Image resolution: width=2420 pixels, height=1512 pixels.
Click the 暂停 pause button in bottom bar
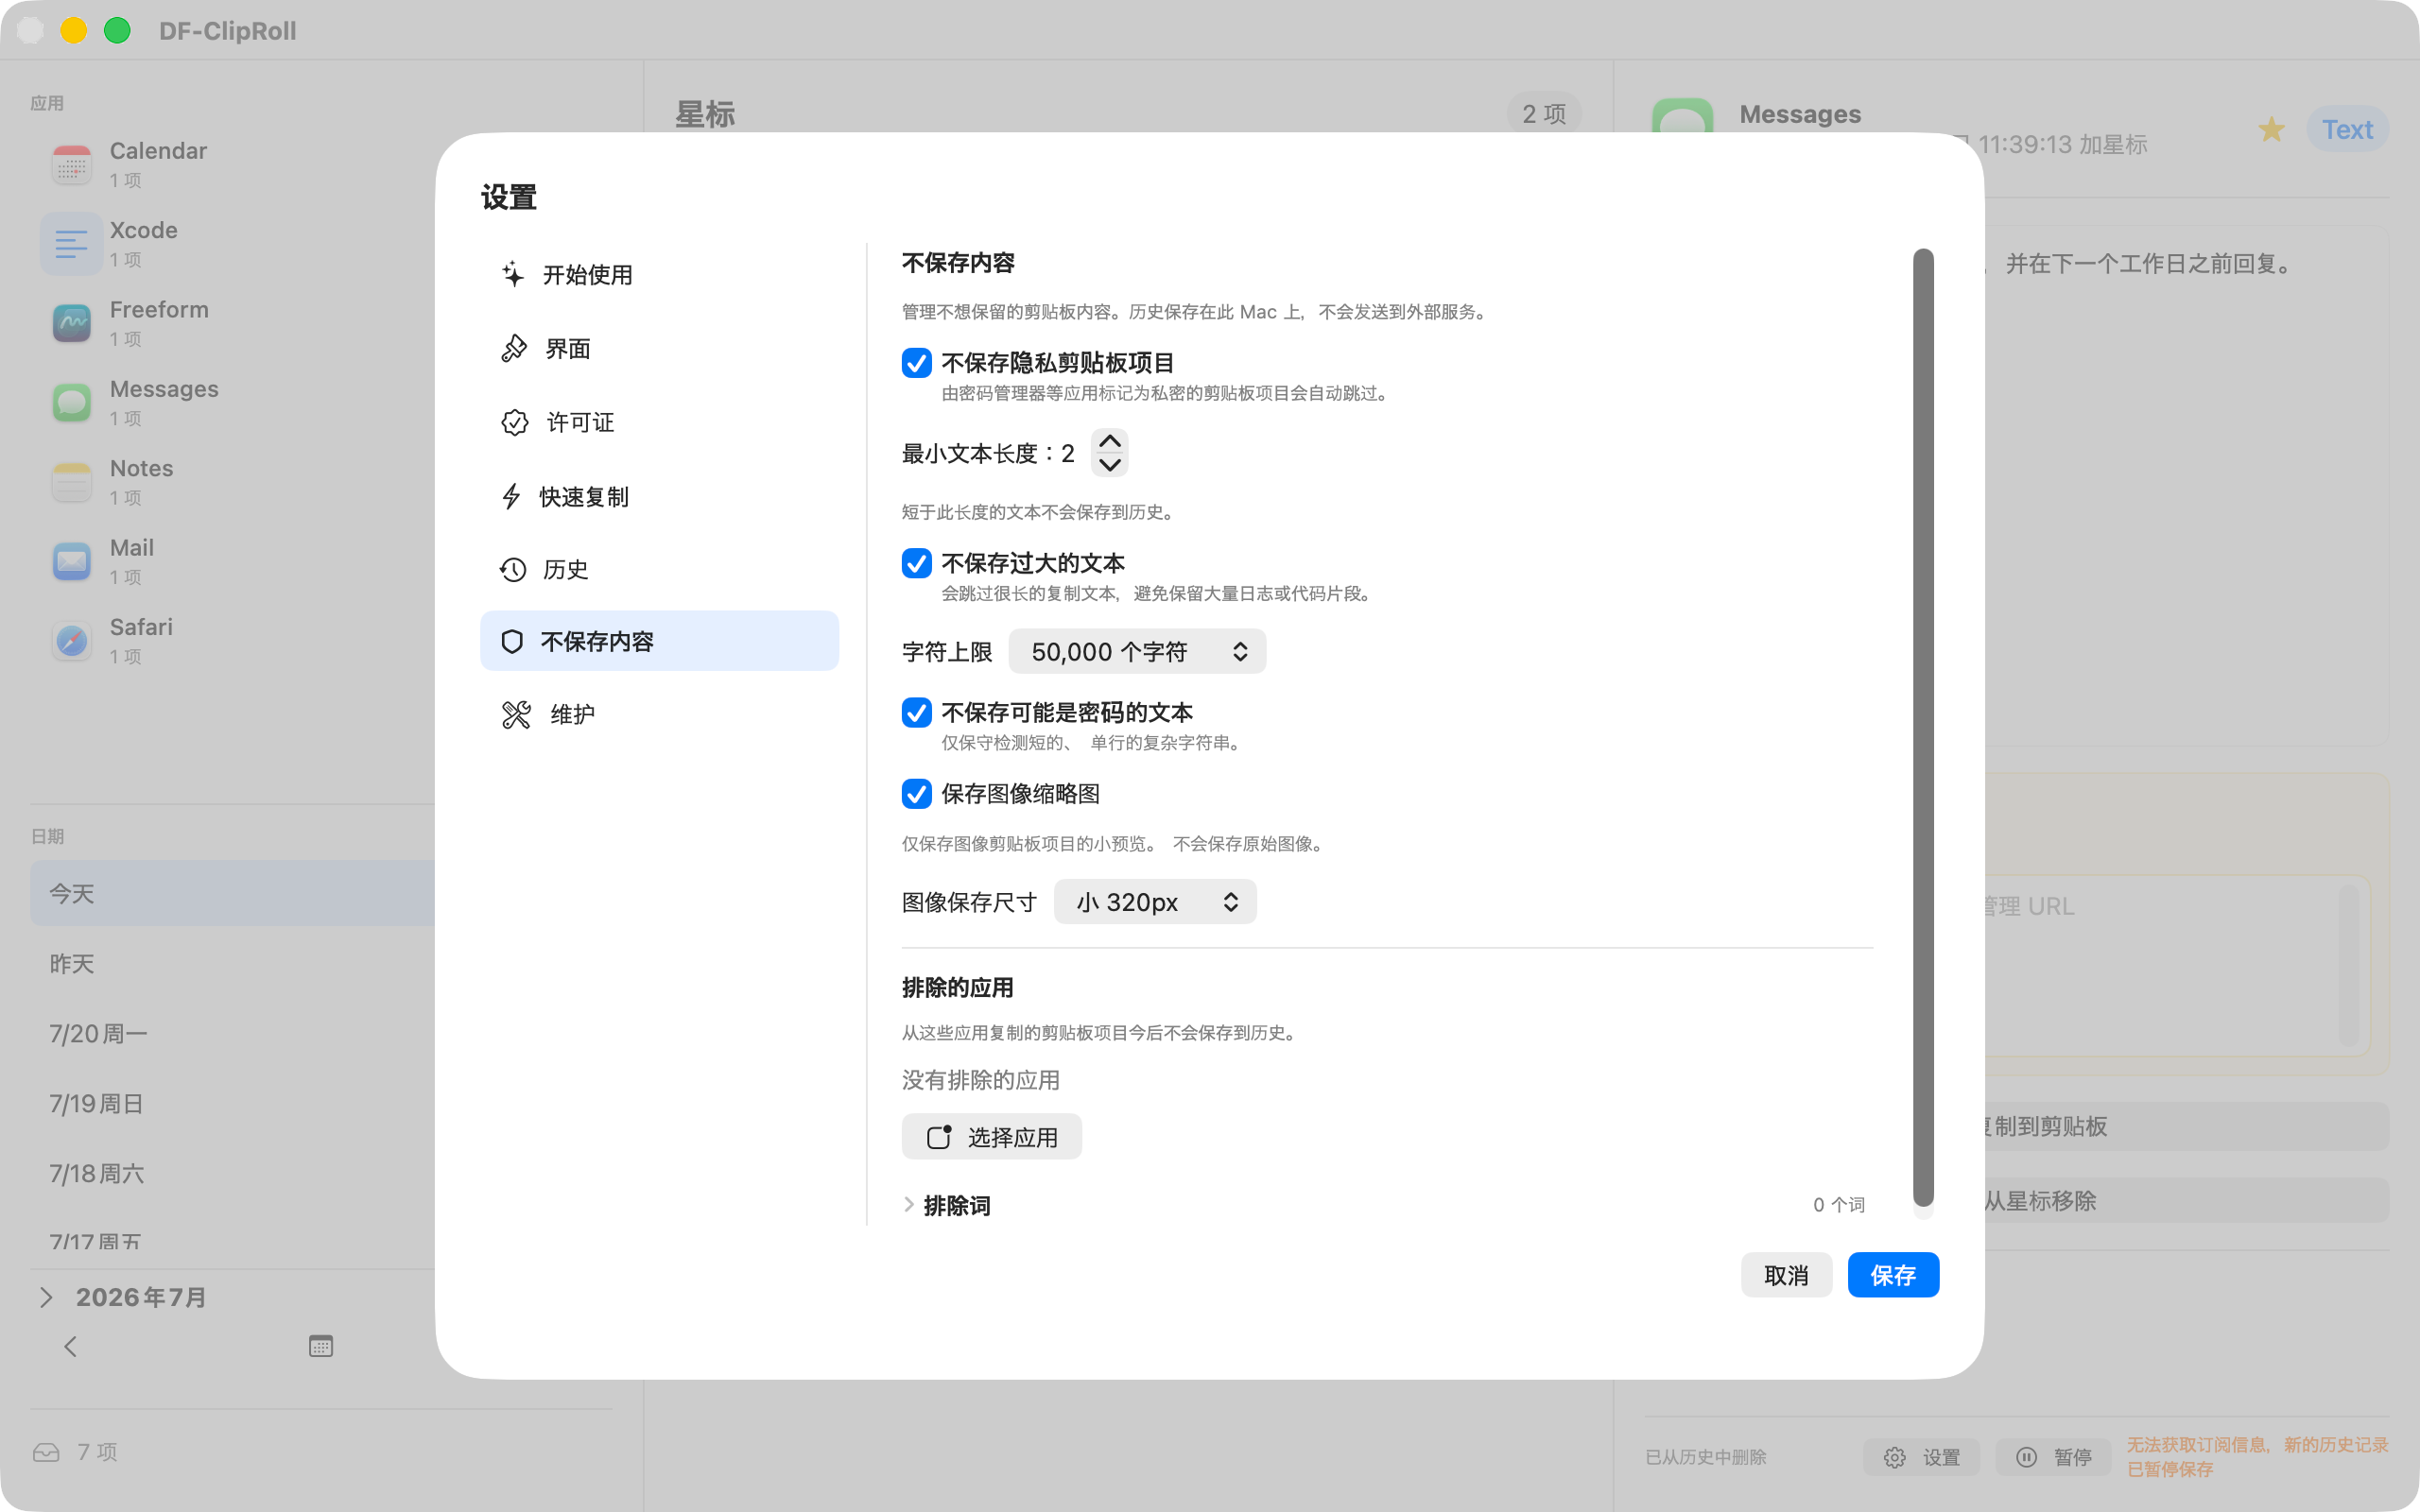point(2054,1457)
